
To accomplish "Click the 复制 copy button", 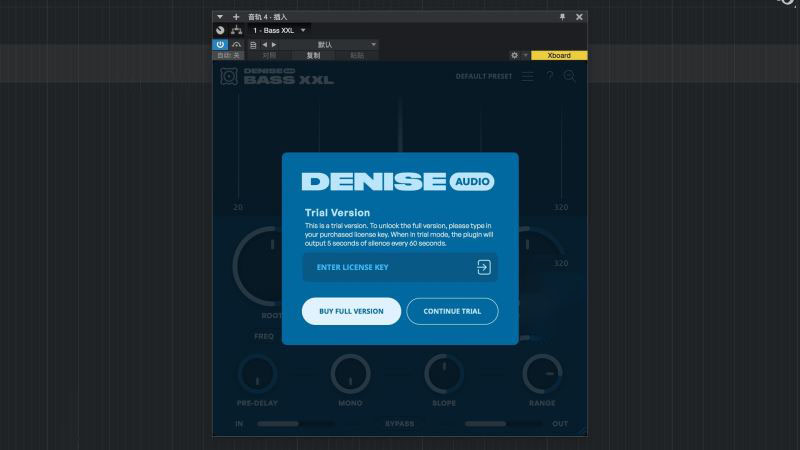I will coord(313,55).
